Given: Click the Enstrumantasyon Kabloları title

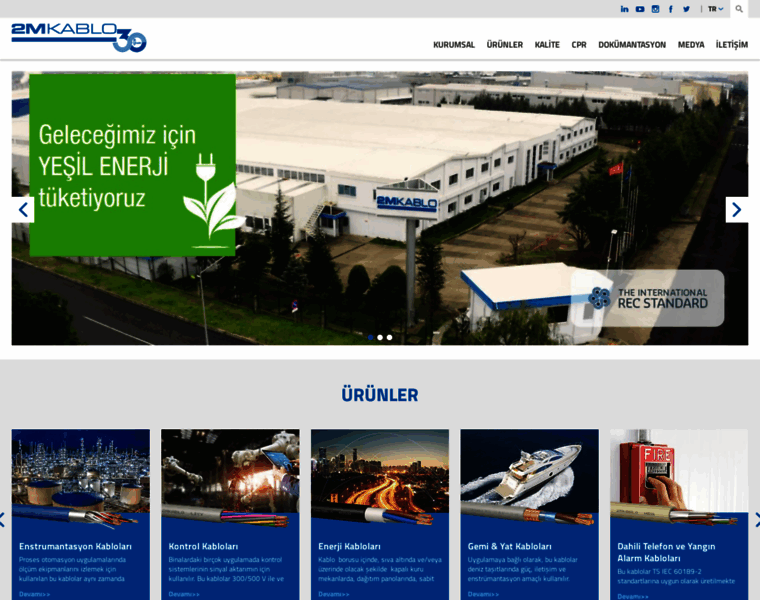Looking at the screenshot, I should click(x=75, y=546).
